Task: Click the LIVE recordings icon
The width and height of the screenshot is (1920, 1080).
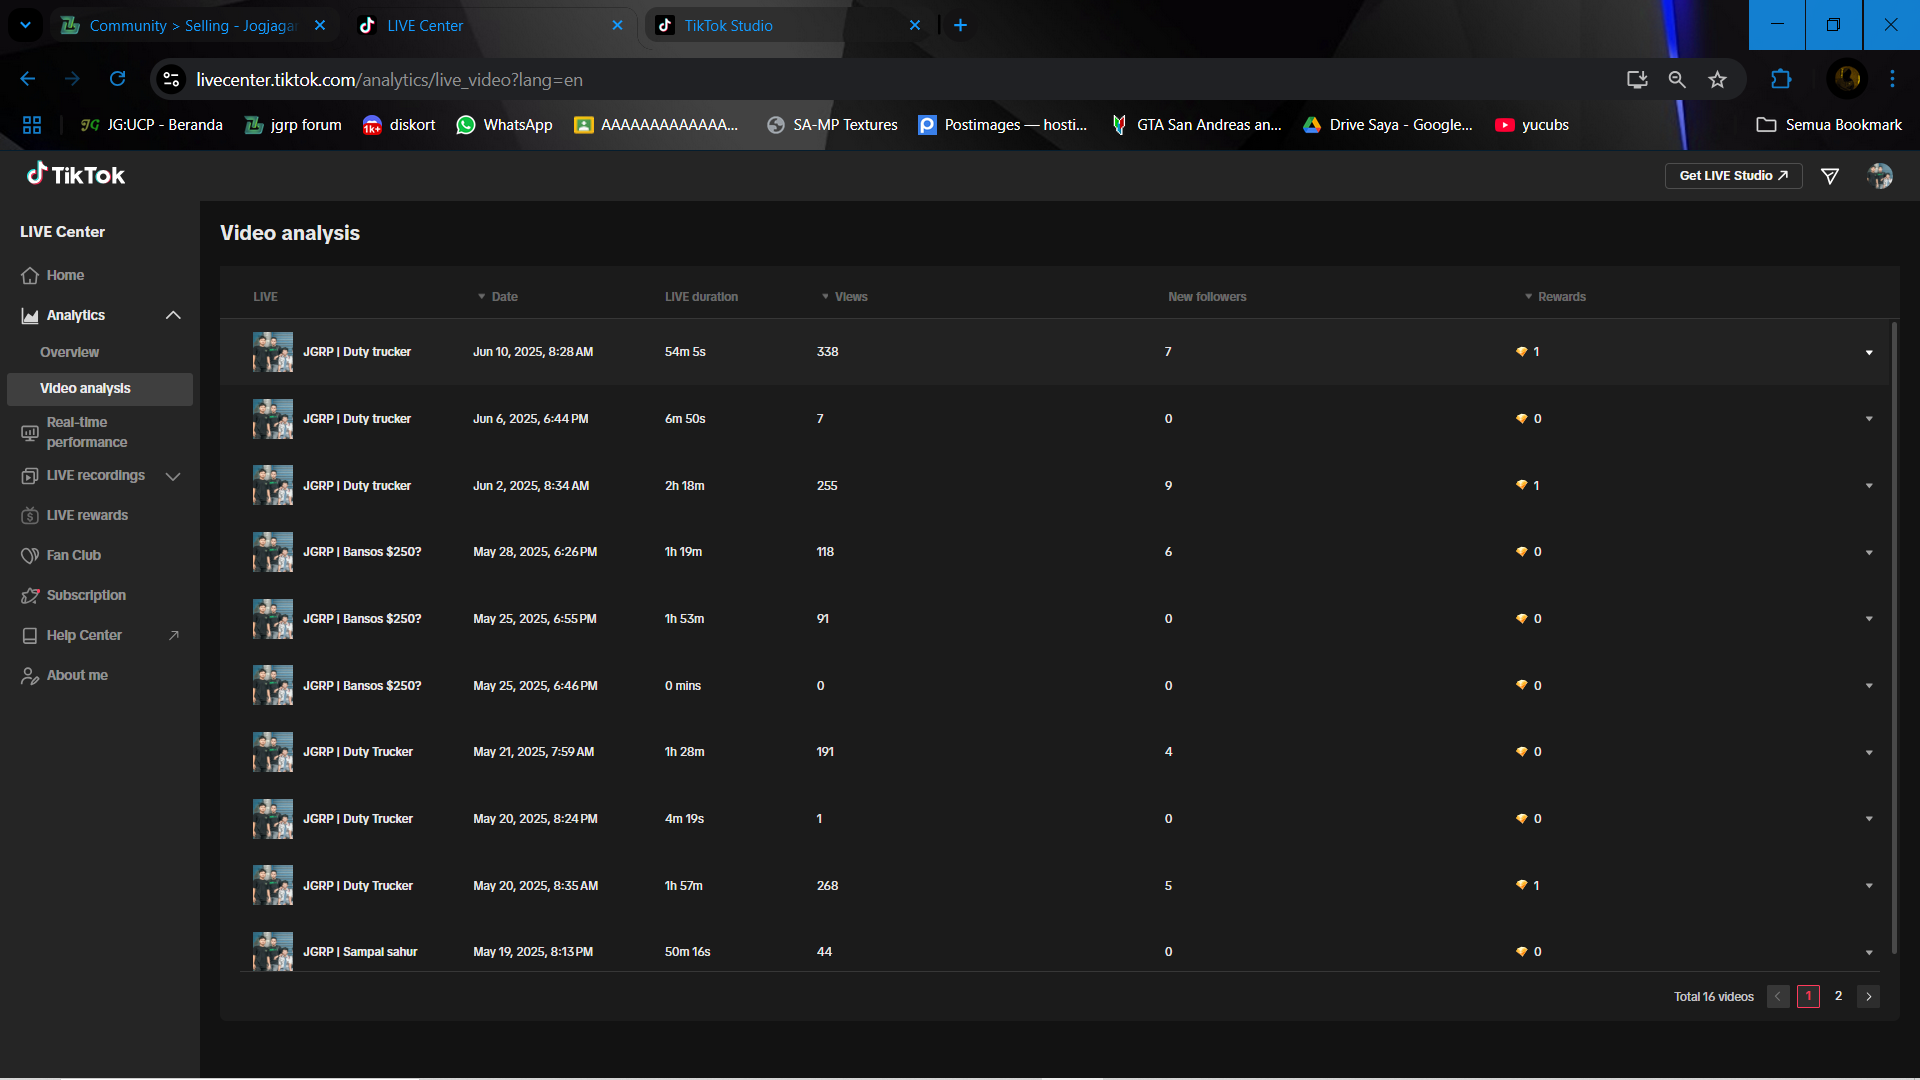Action: pyautogui.click(x=30, y=476)
